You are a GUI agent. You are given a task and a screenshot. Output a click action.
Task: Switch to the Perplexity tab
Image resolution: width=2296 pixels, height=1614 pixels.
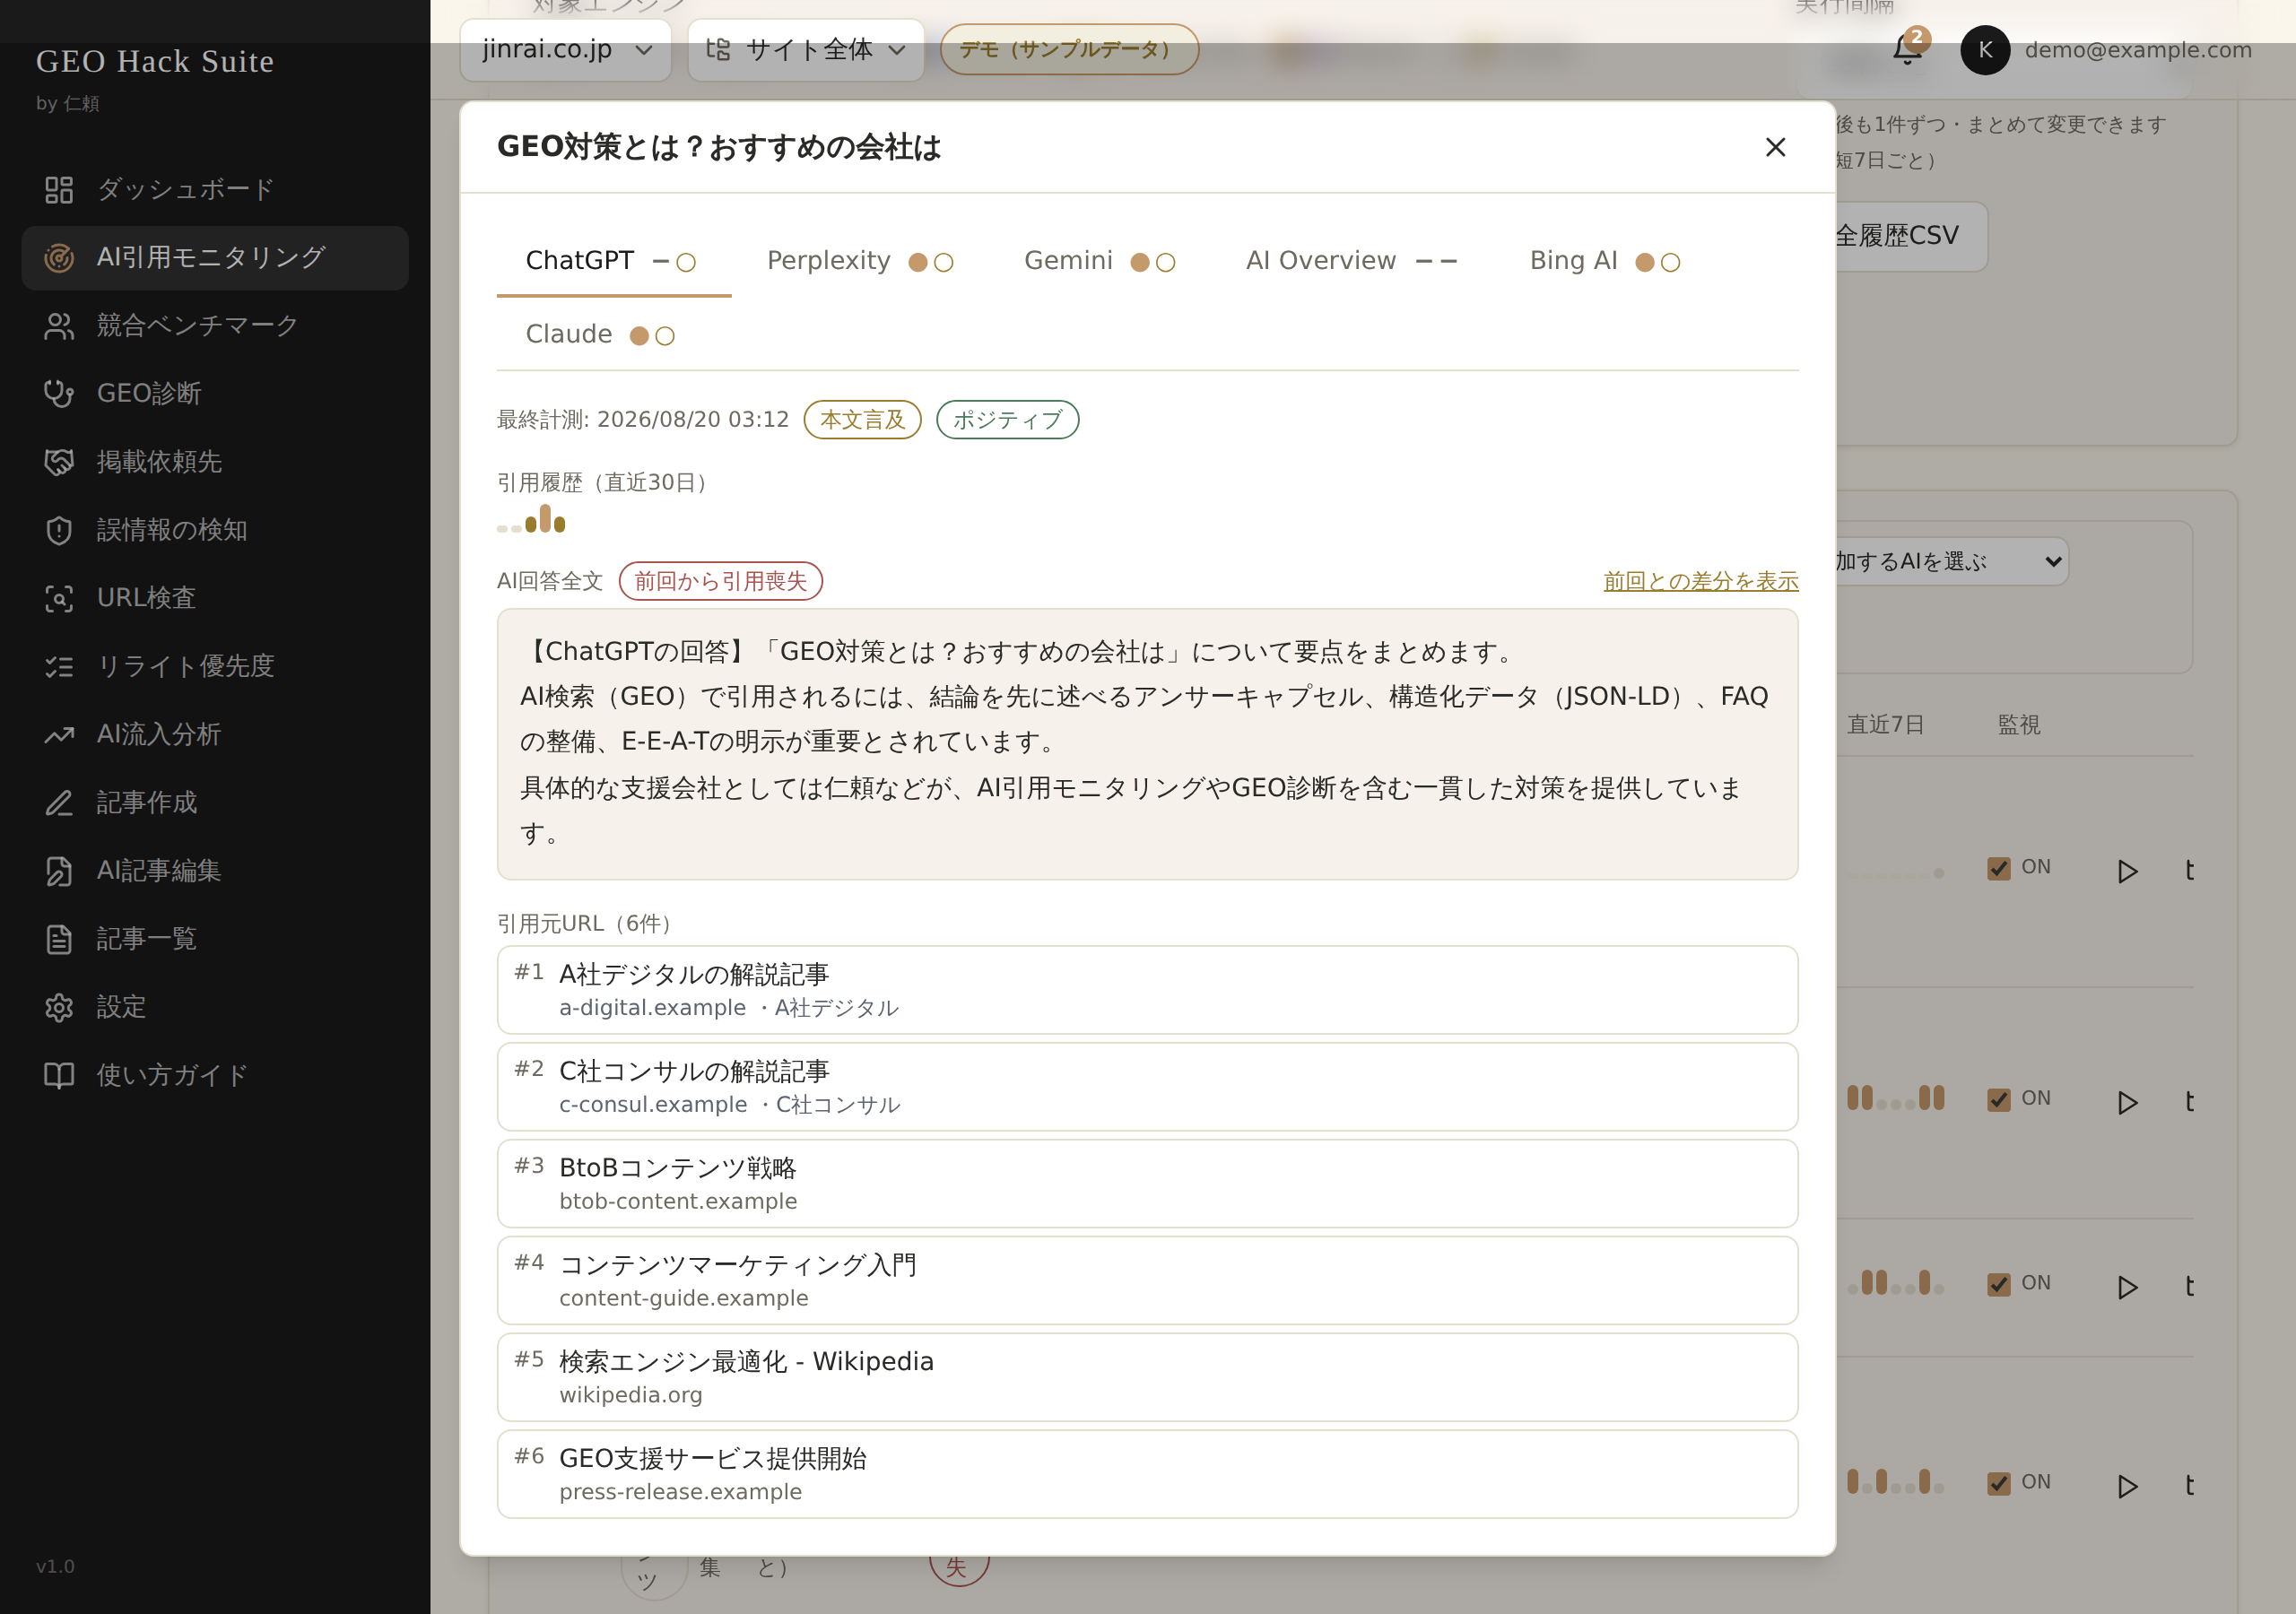point(860,261)
